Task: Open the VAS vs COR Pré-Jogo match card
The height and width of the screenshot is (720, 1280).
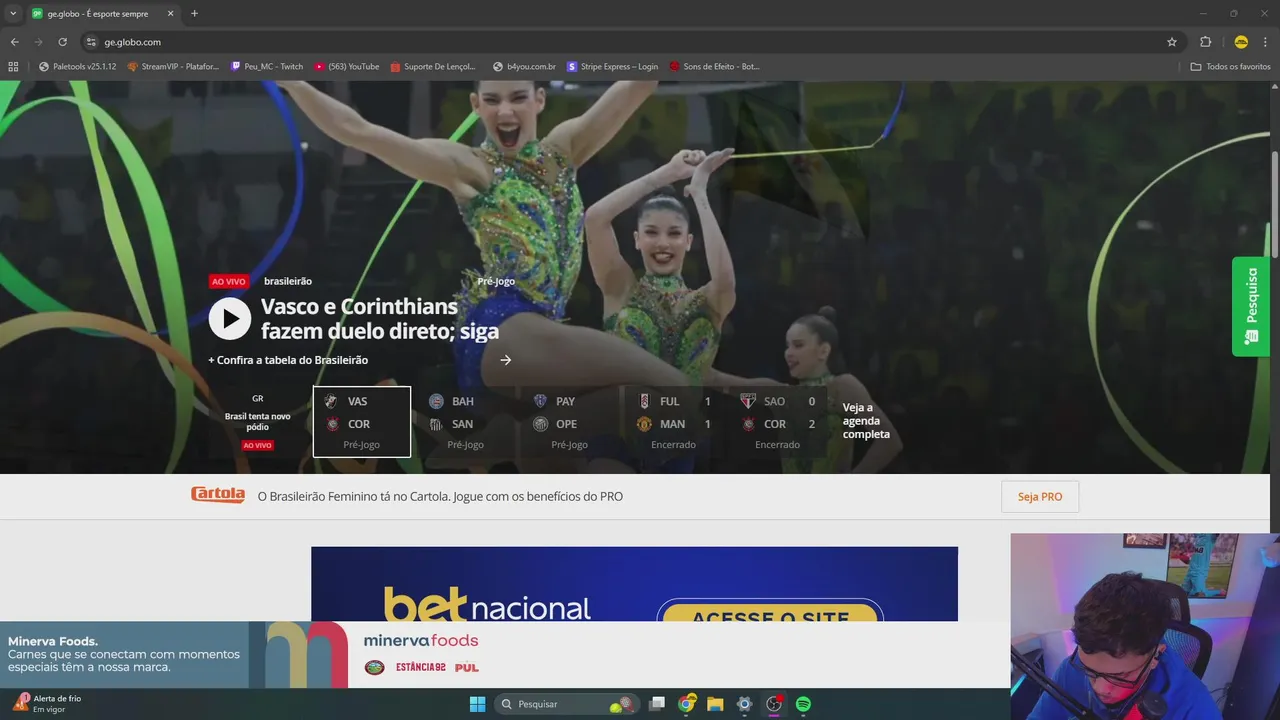Action: pos(362,422)
